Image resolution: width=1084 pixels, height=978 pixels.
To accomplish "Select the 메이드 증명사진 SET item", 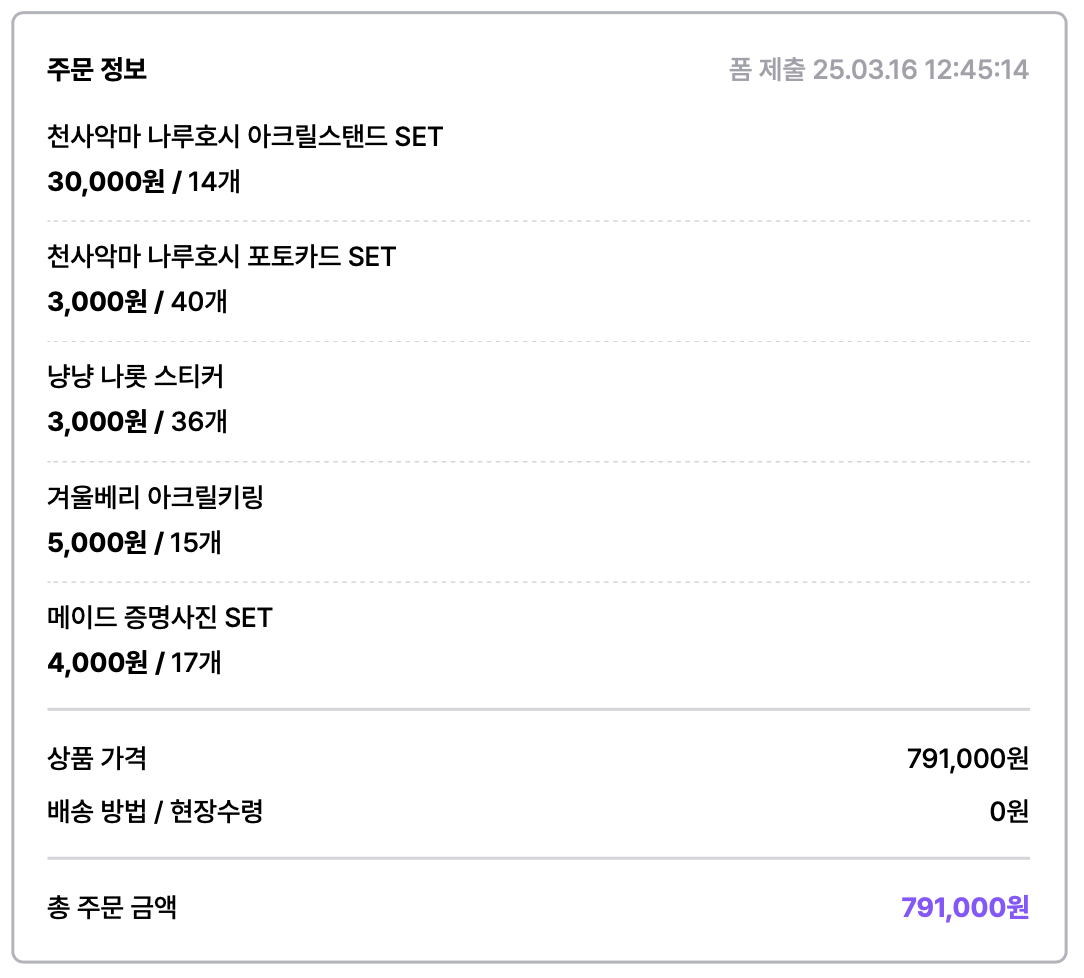I will pyautogui.click(x=160, y=617).
